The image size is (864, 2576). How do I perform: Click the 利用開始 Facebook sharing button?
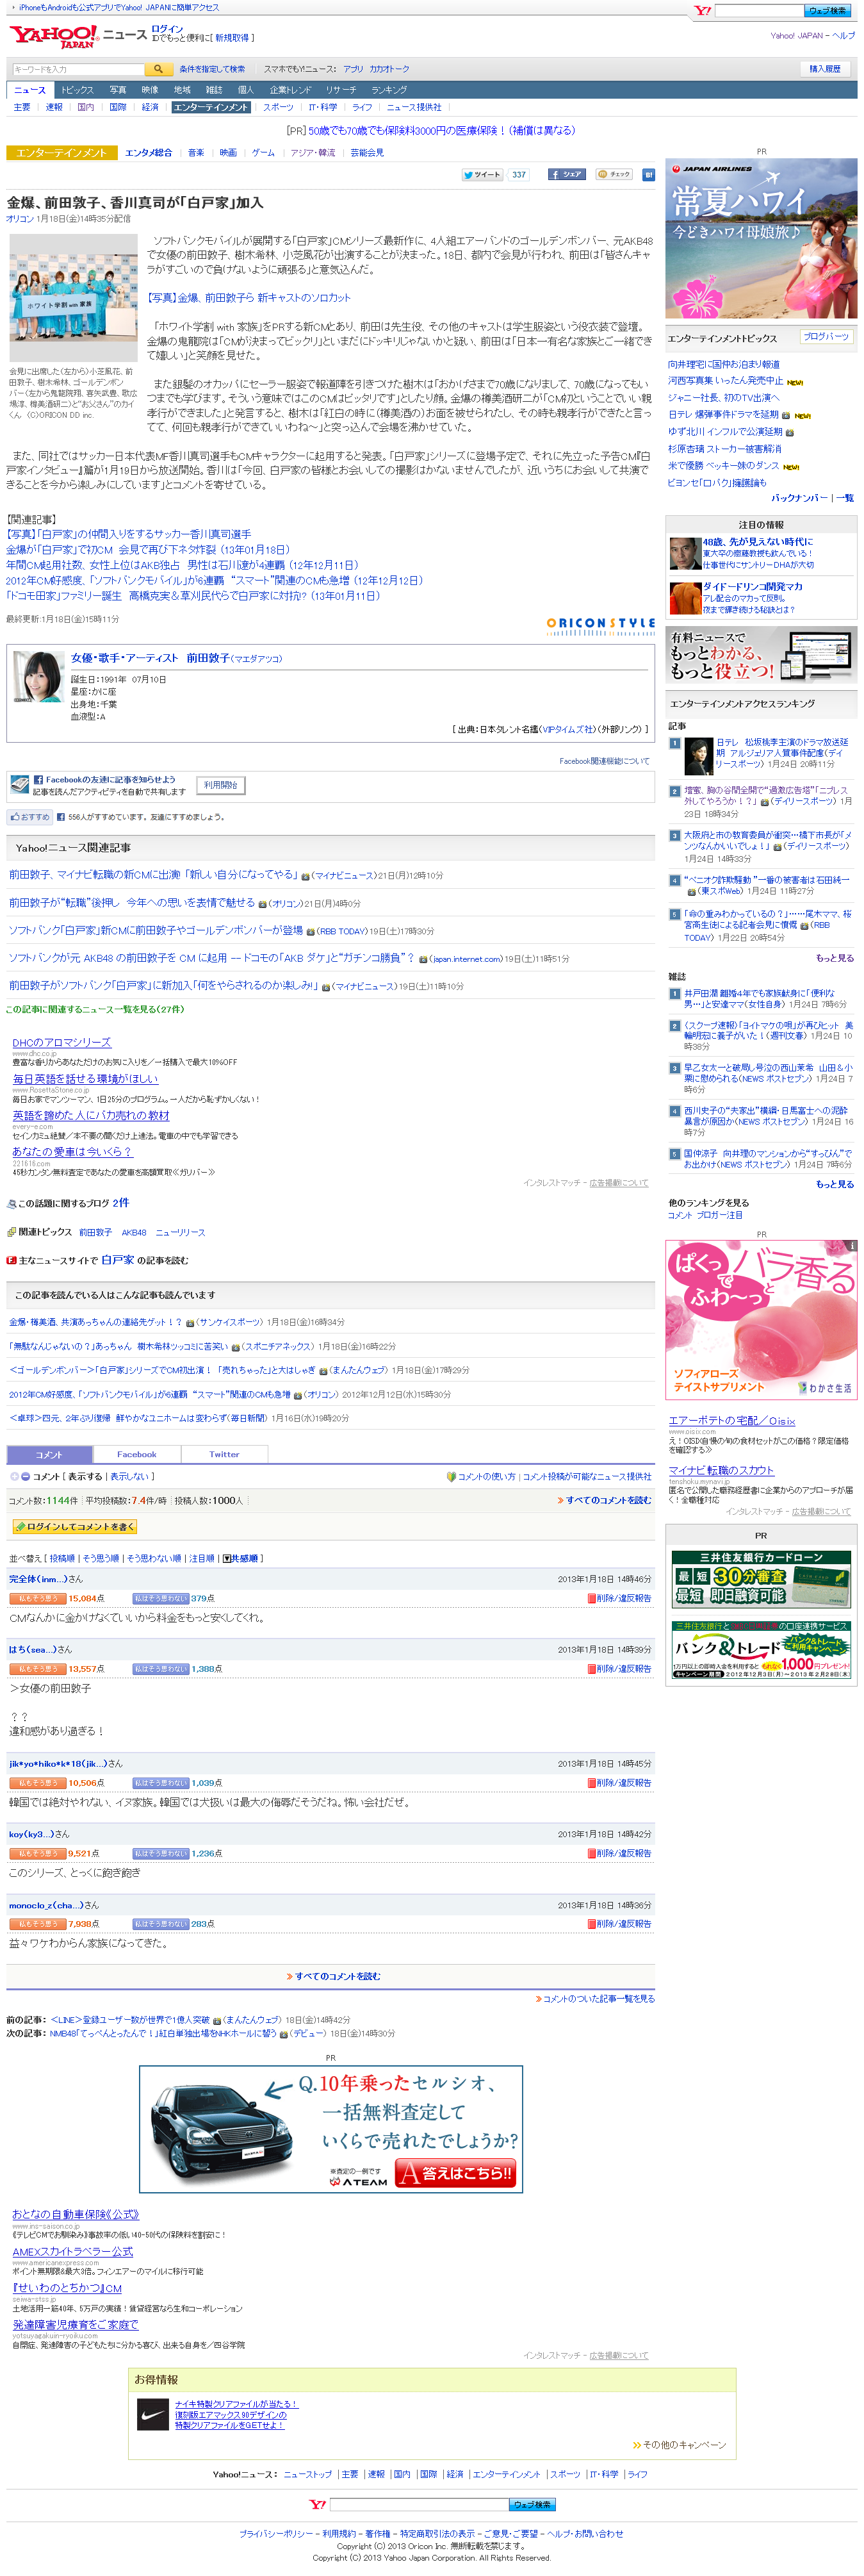[221, 785]
